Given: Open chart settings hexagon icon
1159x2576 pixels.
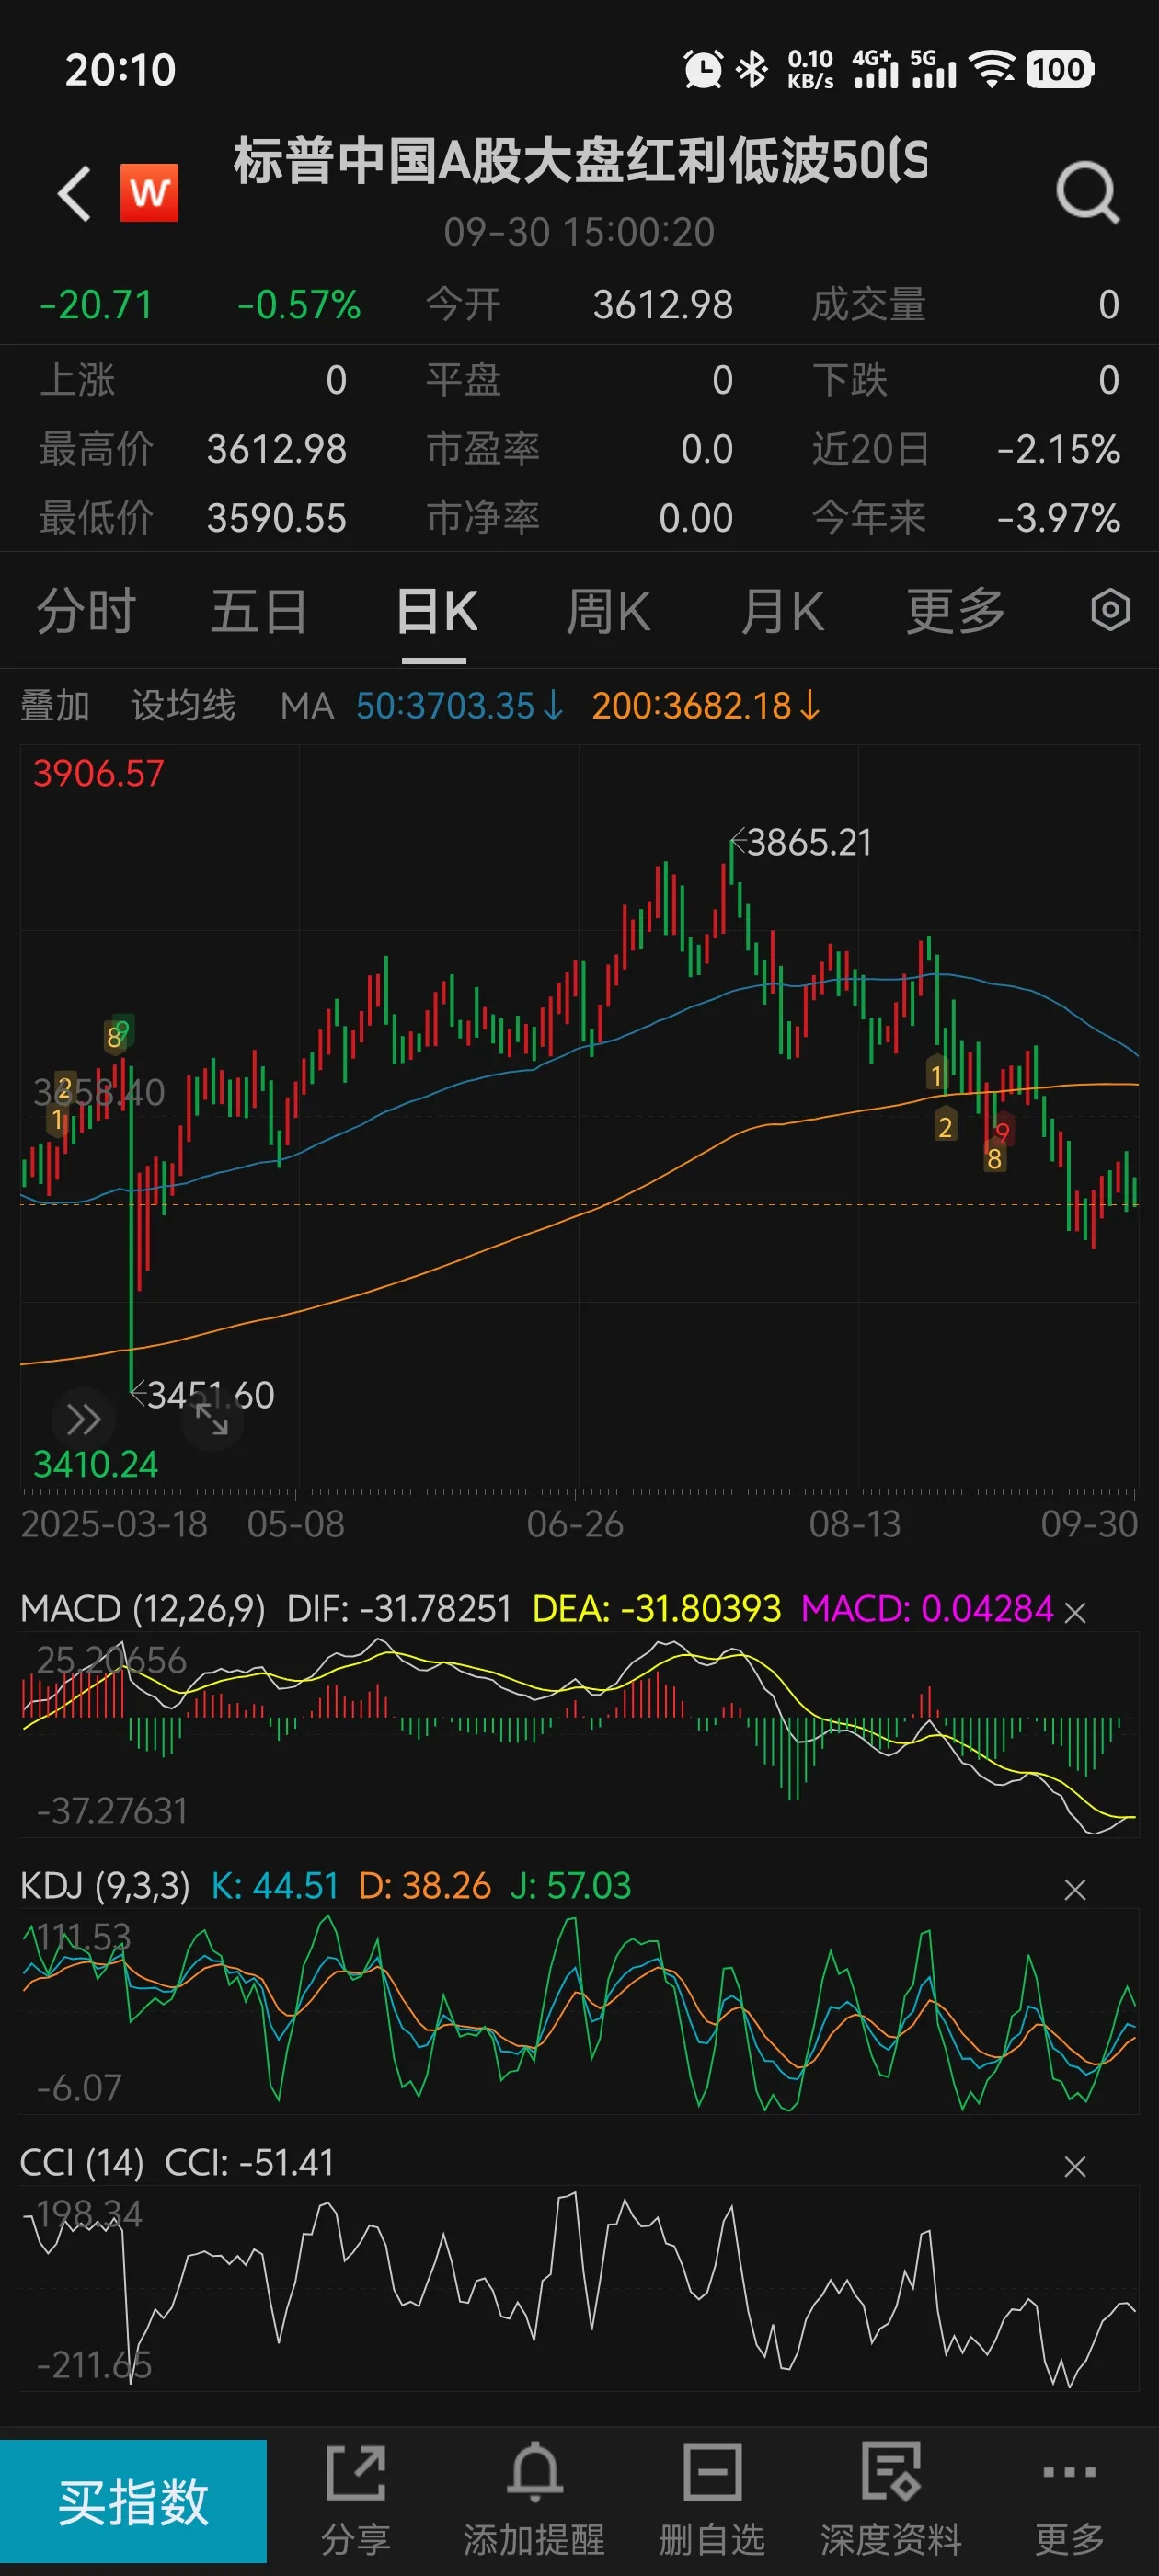Looking at the screenshot, I should coord(1109,610).
